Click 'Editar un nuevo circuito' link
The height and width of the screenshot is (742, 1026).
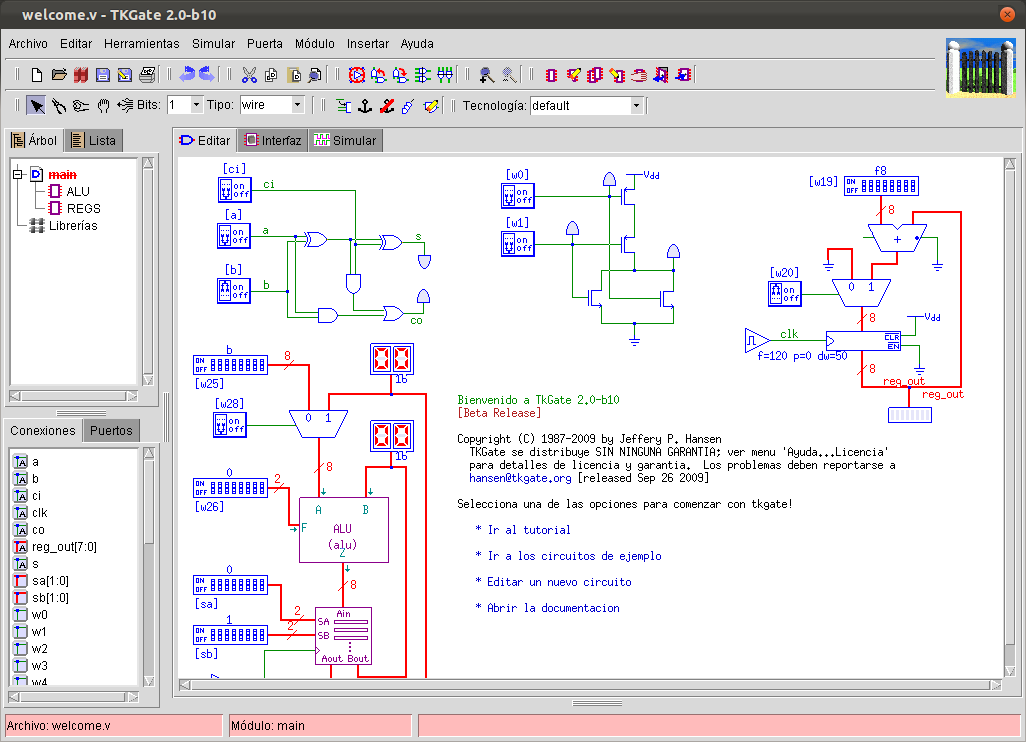tap(559, 582)
